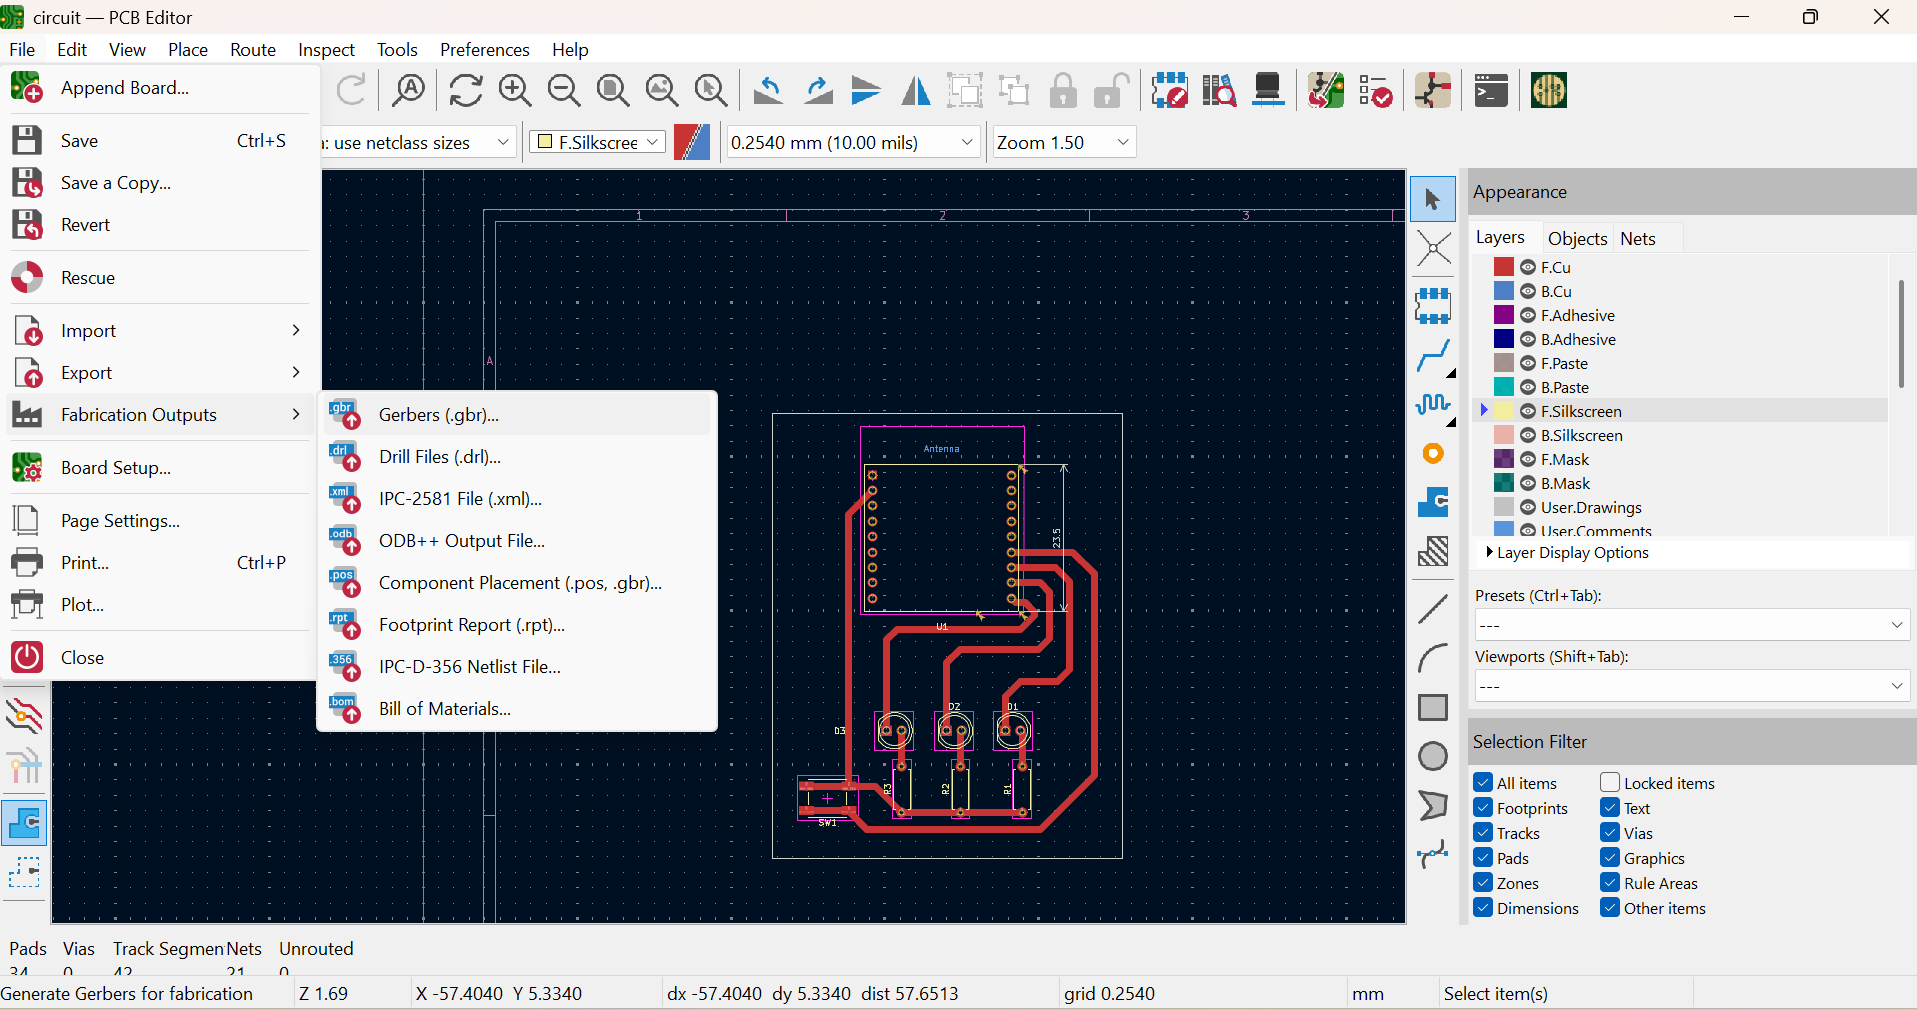Image resolution: width=1917 pixels, height=1010 pixels.
Task: Click the Zoom In magnifier icon
Action: point(515,91)
